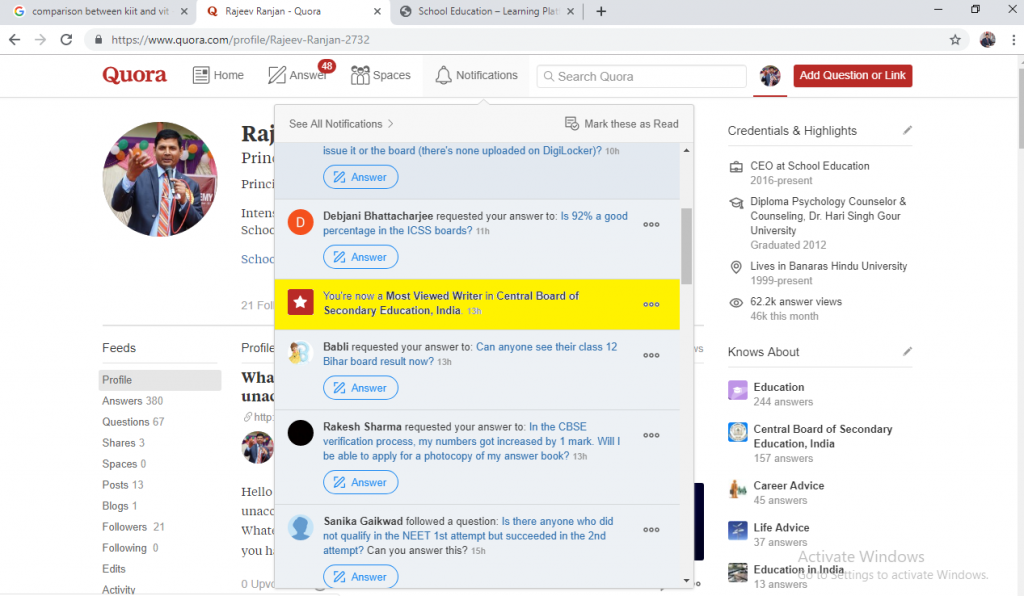Expand See All Notifications chevron
The width and height of the screenshot is (1024, 596).
click(x=391, y=123)
